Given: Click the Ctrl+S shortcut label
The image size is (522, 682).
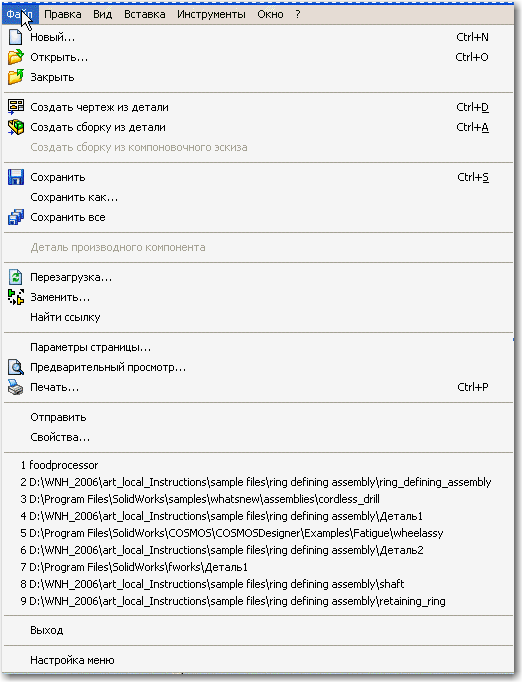Looking at the screenshot, I should [473, 177].
